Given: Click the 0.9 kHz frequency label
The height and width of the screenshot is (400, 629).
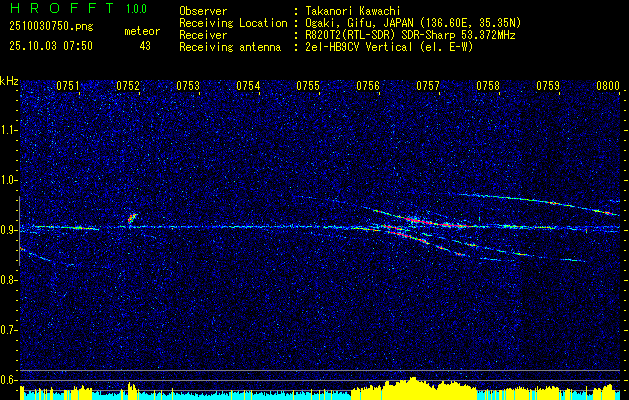Looking at the screenshot, I should coord(8,230).
